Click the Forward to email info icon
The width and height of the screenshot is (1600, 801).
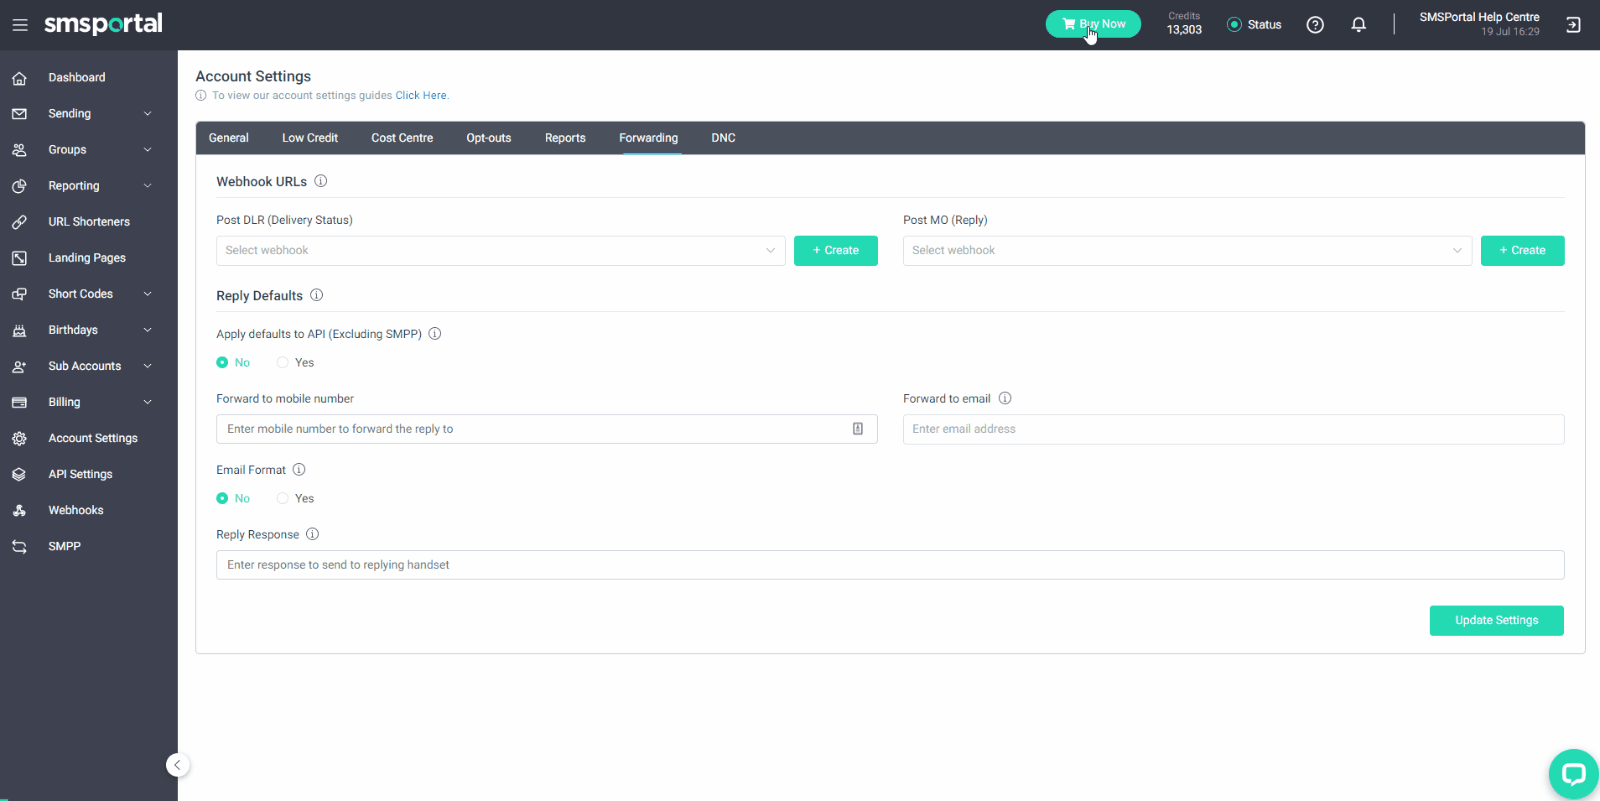[1005, 398]
